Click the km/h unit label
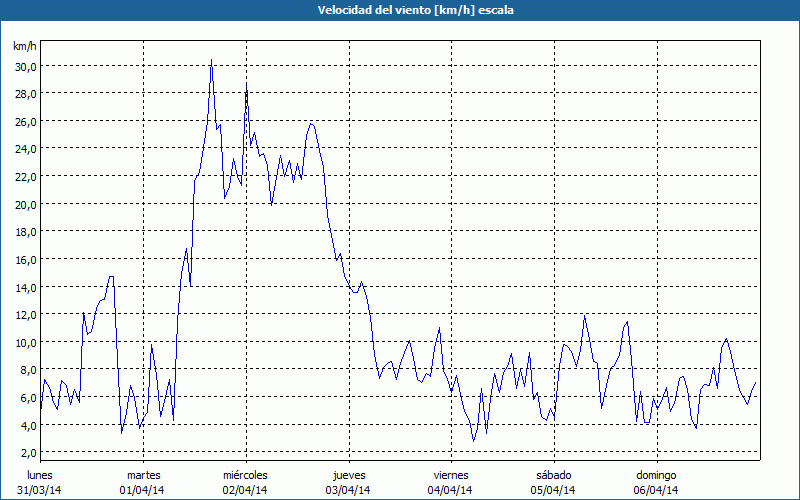 tap(24, 47)
